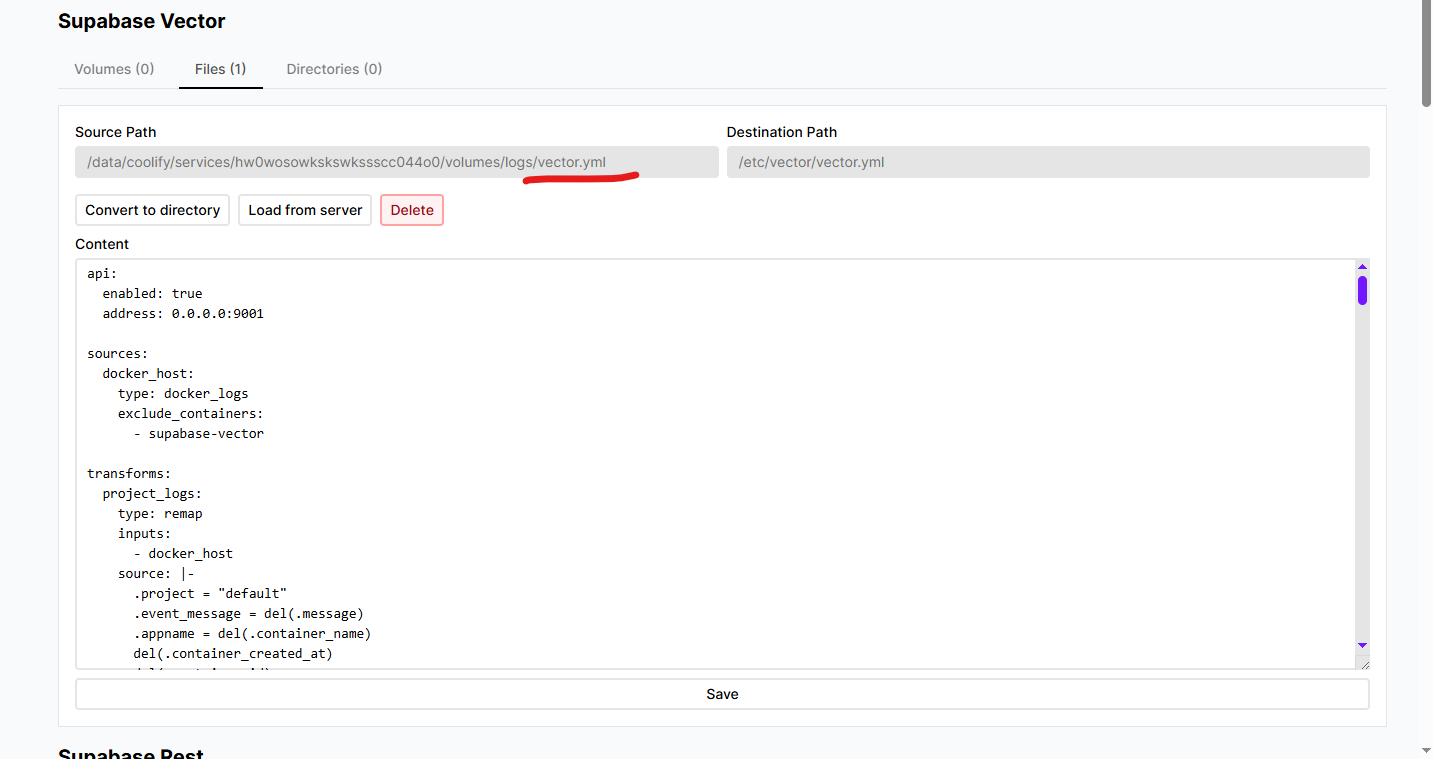
Task: Click the 'docker_host:' line under sources
Action: coord(148,374)
